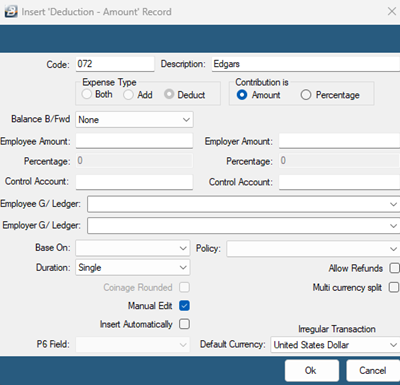Click the Irregular Transaction label

pyautogui.click(x=337, y=329)
